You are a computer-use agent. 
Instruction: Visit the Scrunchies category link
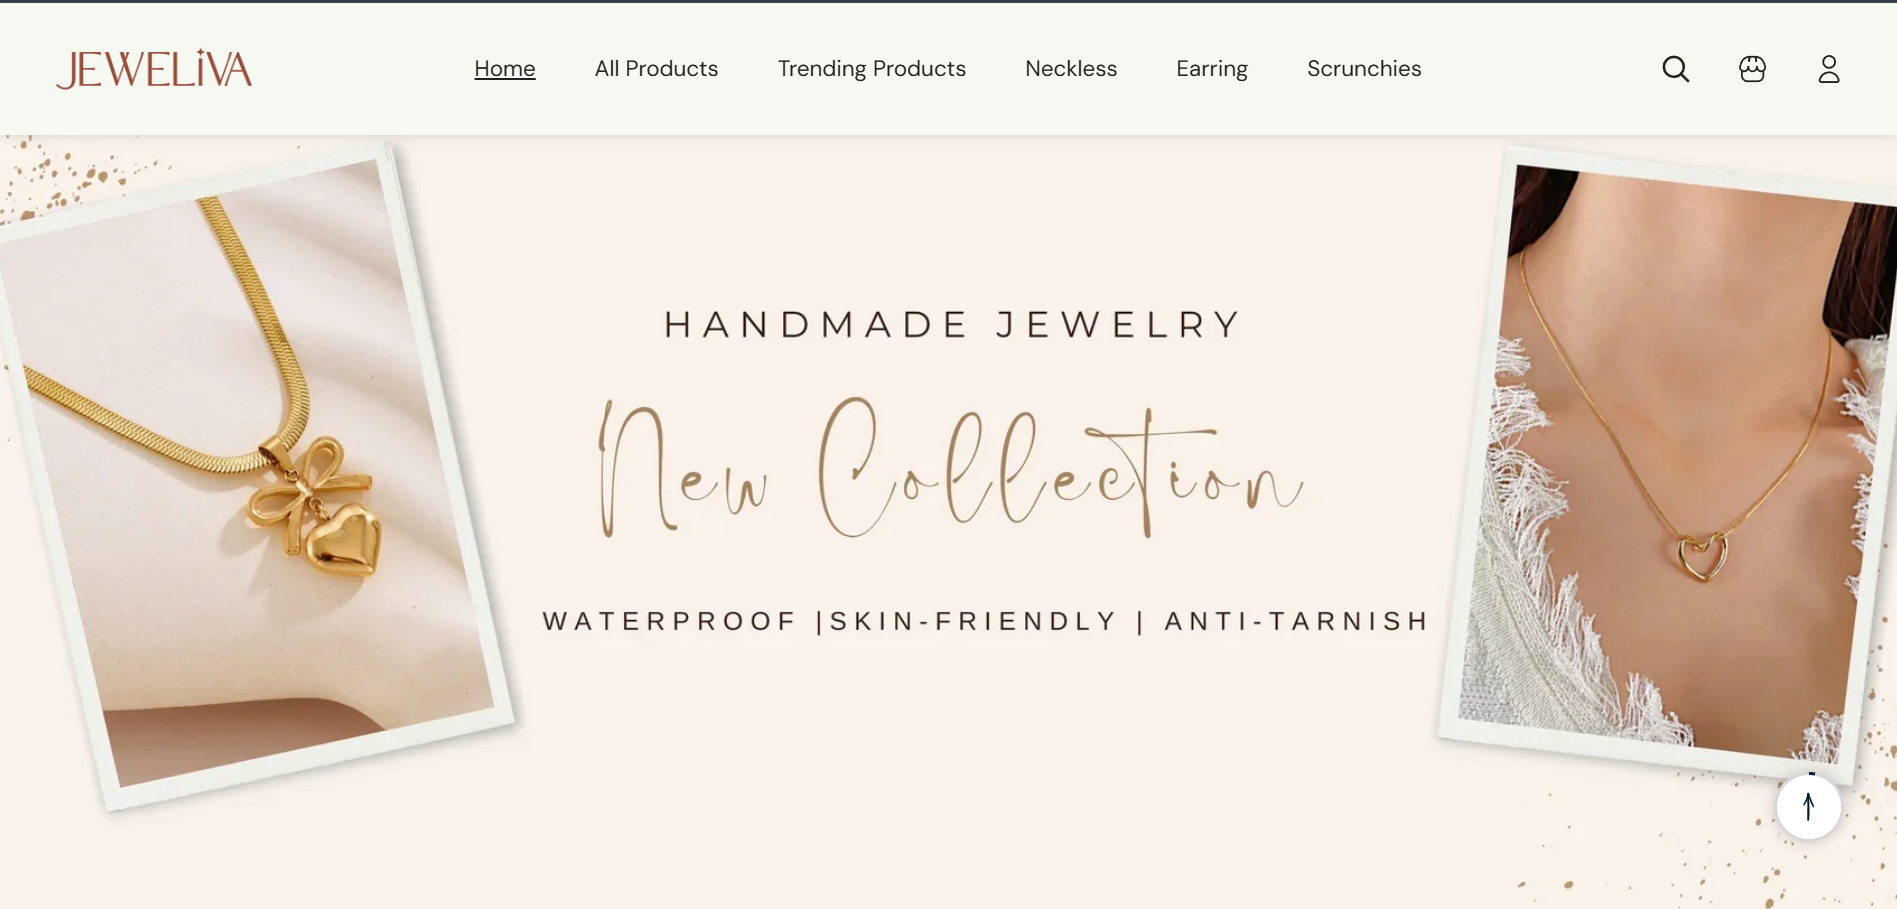pyautogui.click(x=1363, y=69)
